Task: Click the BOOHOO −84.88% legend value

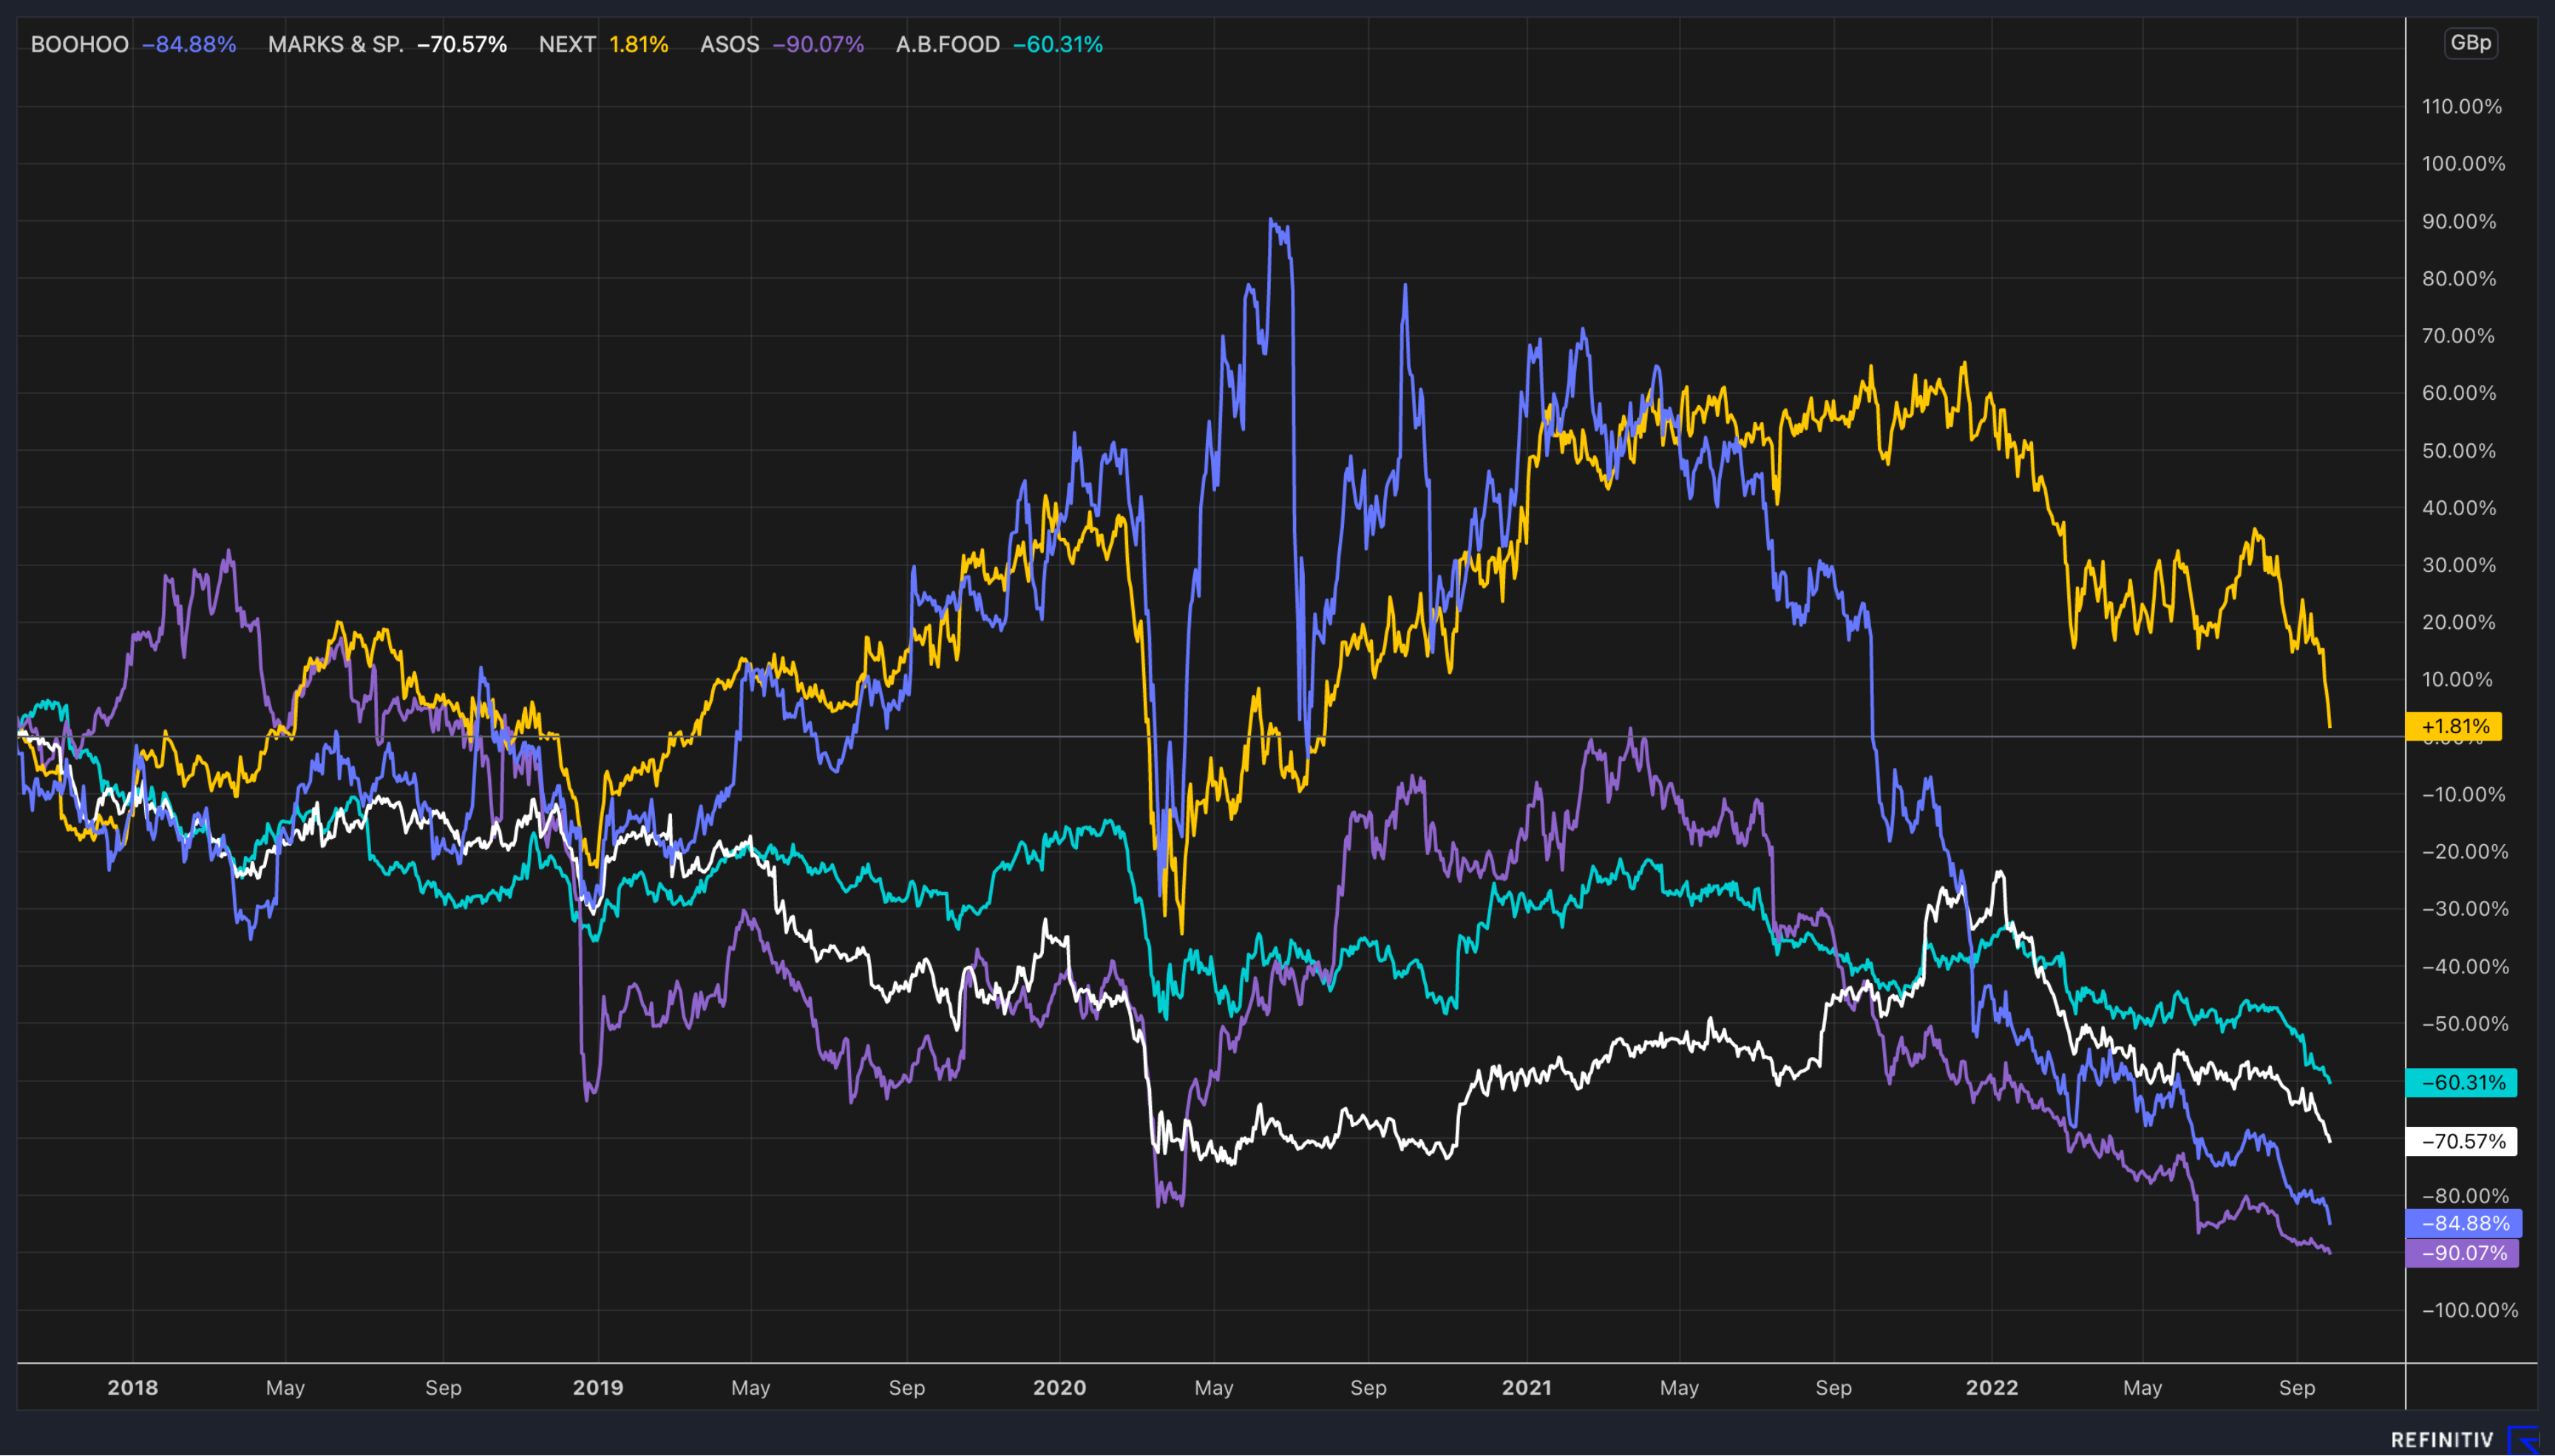Action: click(189, 45)
